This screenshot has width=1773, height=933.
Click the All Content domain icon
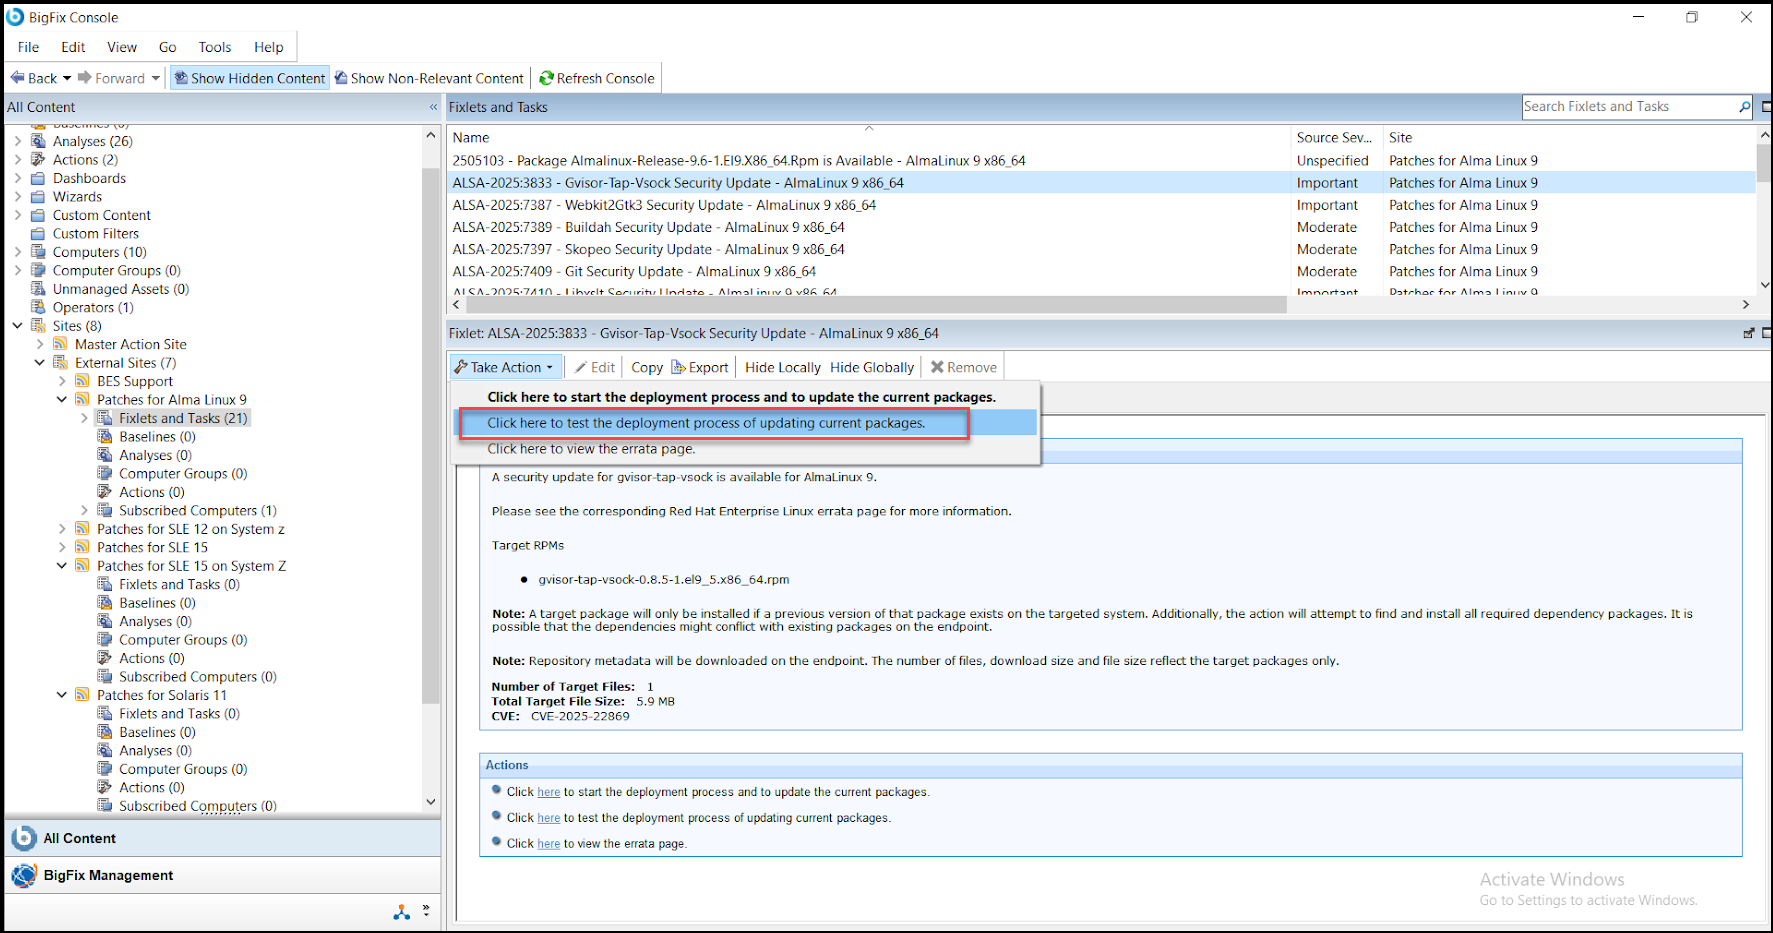click(x=24, y=838)
